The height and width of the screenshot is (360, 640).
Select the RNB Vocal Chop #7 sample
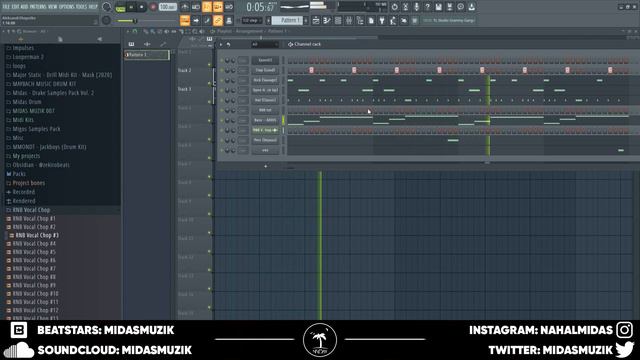pos(34,269)
